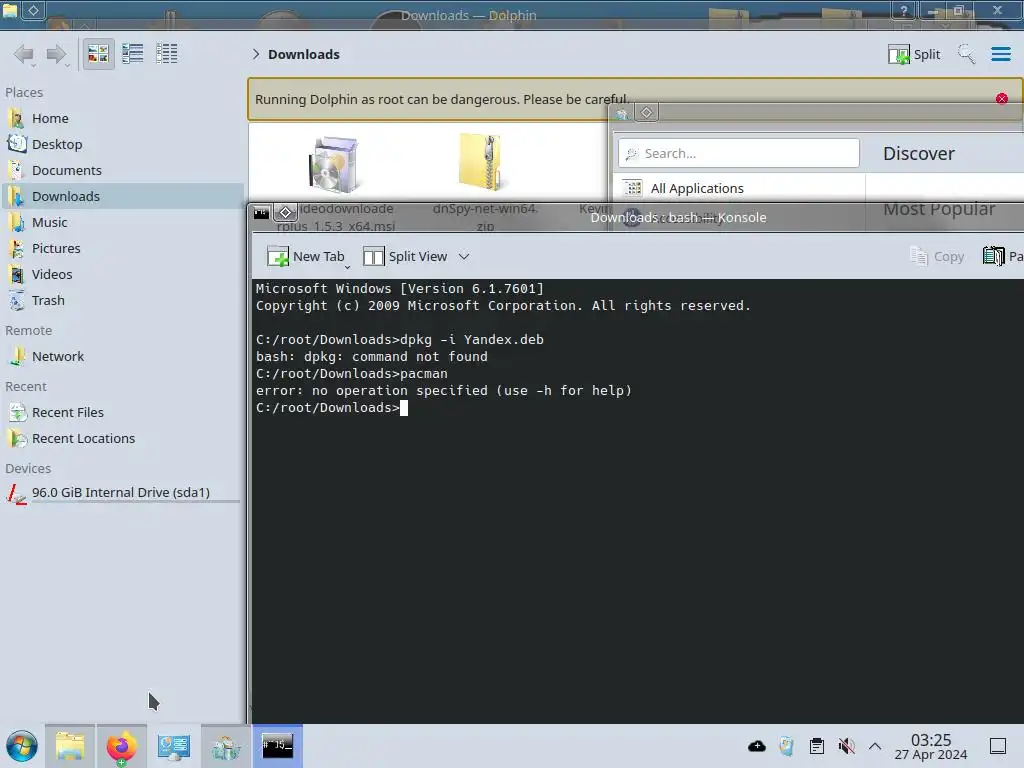
Task: Click the Paste icon in Konsole
Action: click(994, 257)
